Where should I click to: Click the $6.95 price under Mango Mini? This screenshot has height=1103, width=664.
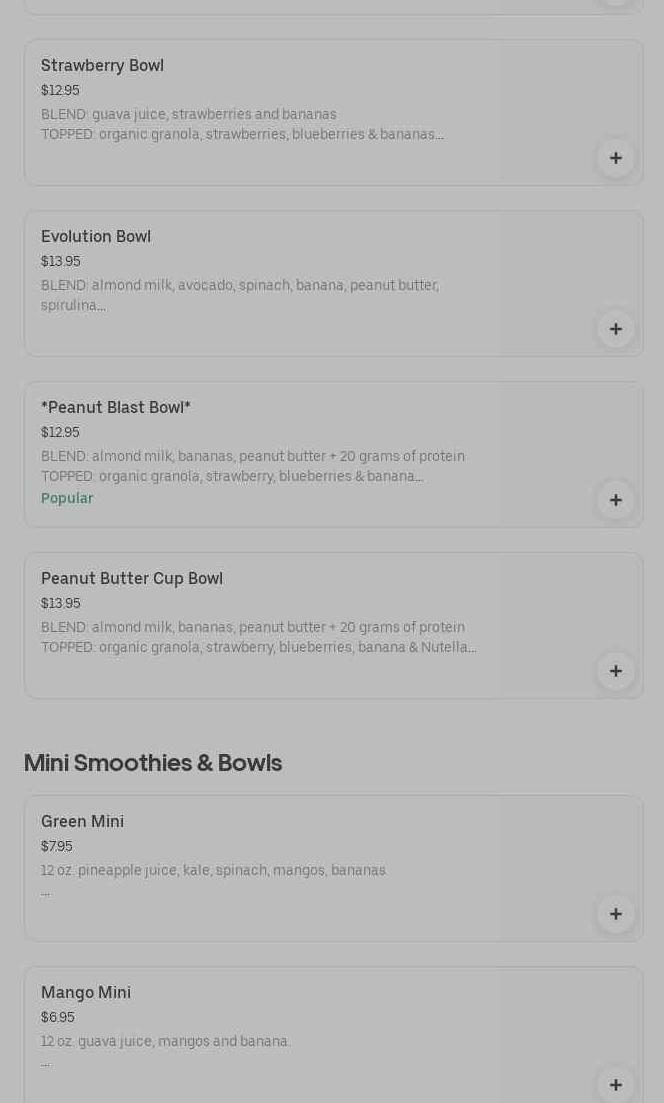pos(58,1017)
